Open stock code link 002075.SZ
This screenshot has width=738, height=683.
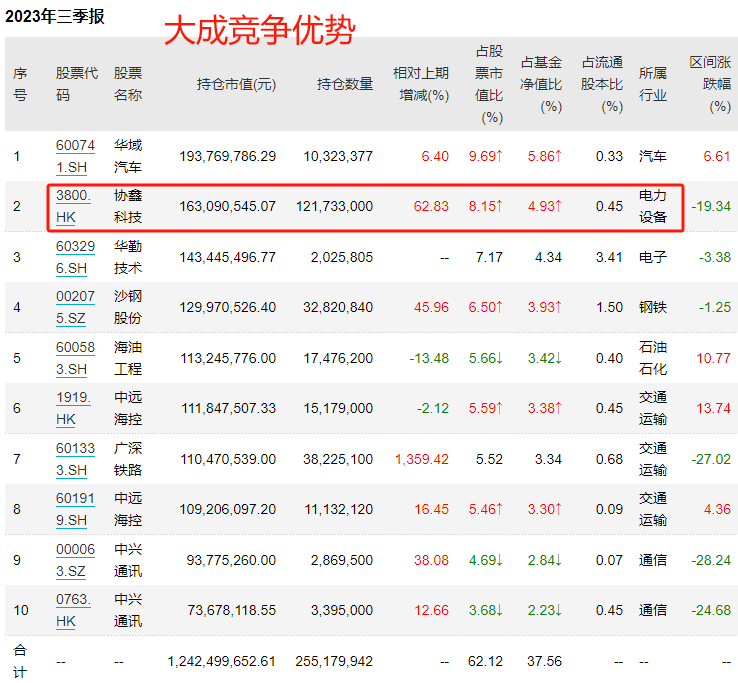[75, 307]
